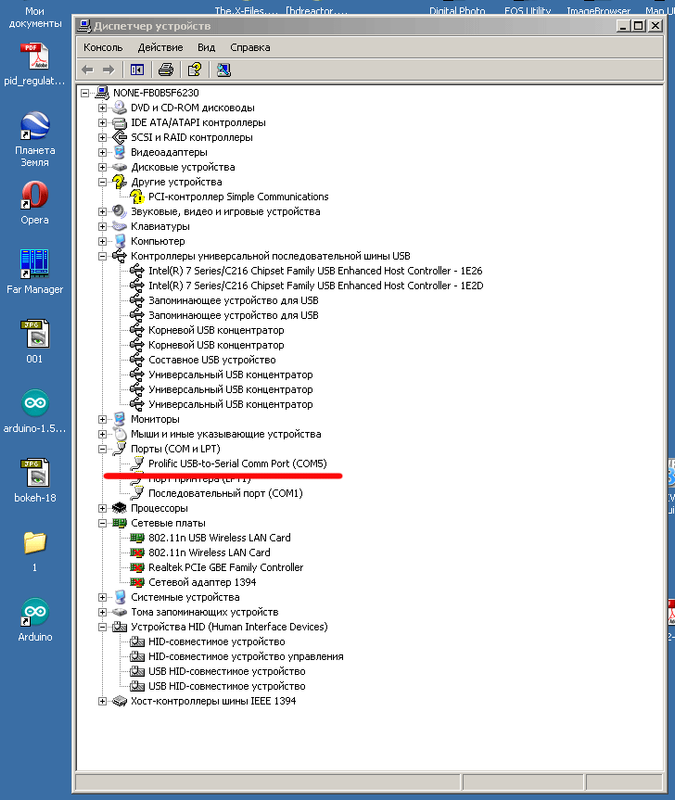Select Тома запоминающих устройств
Image resolution: width=675 pixels, height=800 pixels.
point(205,612)
